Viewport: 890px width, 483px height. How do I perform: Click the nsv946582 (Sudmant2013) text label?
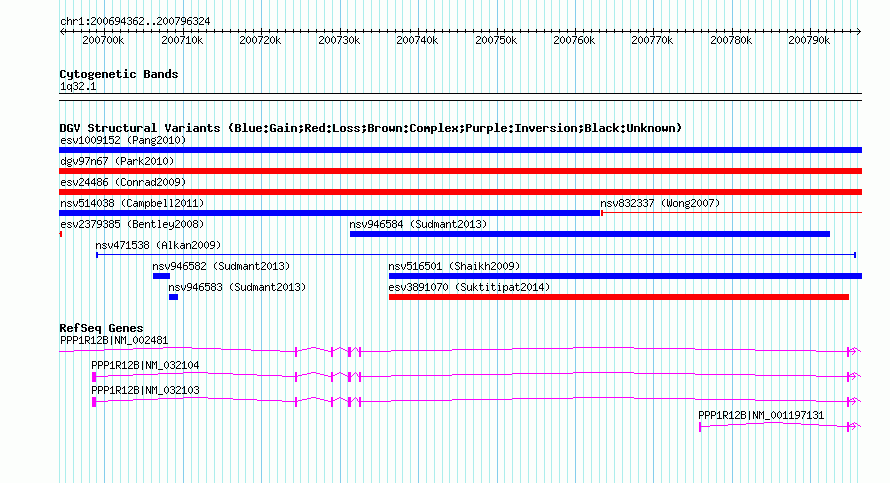(x=221, y=266)
